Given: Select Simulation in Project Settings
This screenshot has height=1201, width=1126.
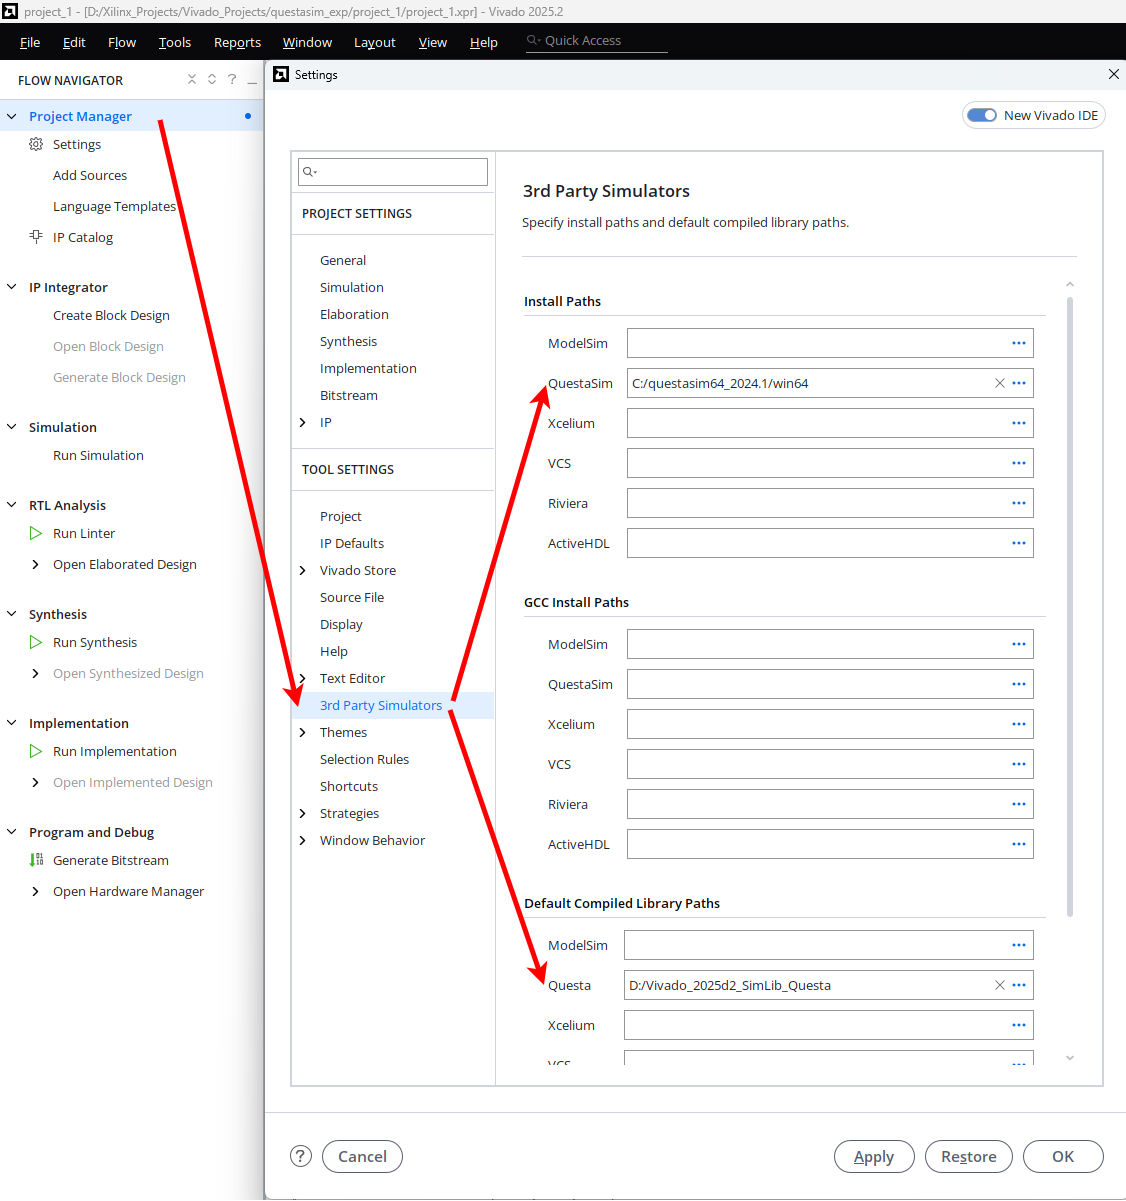Looking at the screenshot, I should (352, 287).
